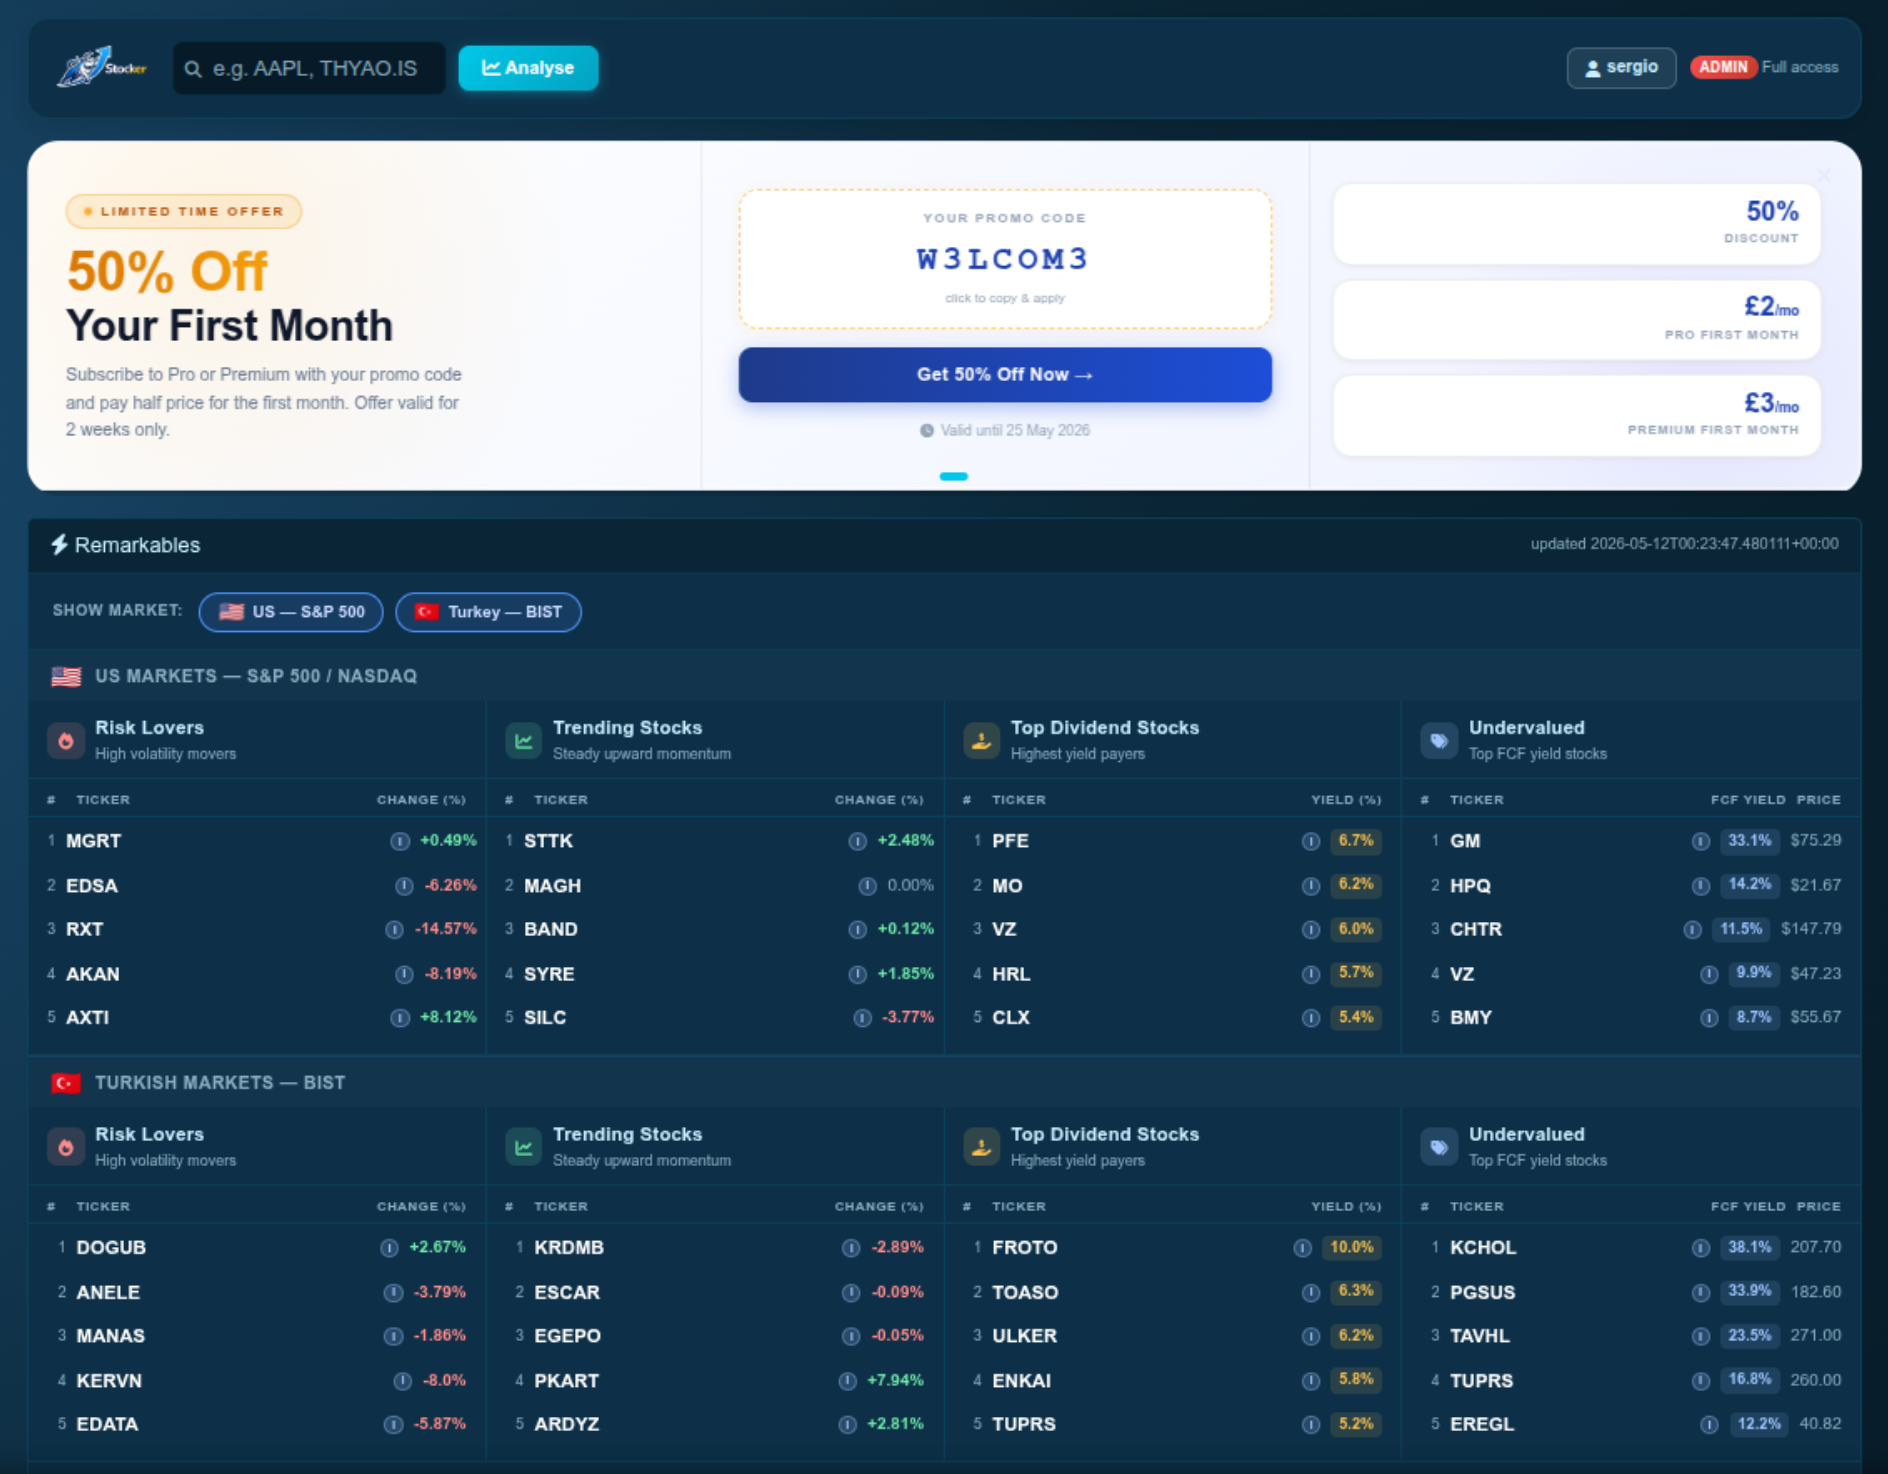Open the ESCAR ticker
The height and width of the screenshot is (1474, 1888).
pos(567,1293)
